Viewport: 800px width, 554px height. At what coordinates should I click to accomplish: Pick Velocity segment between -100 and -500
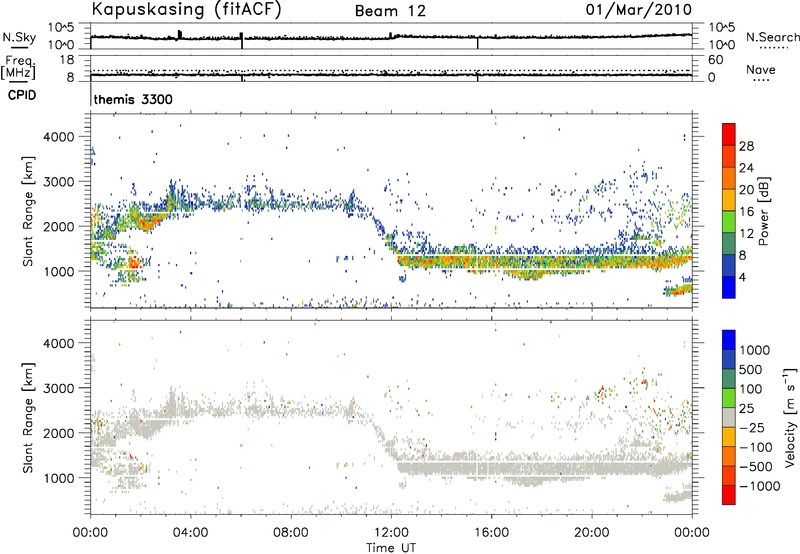[x=729, y=456]
